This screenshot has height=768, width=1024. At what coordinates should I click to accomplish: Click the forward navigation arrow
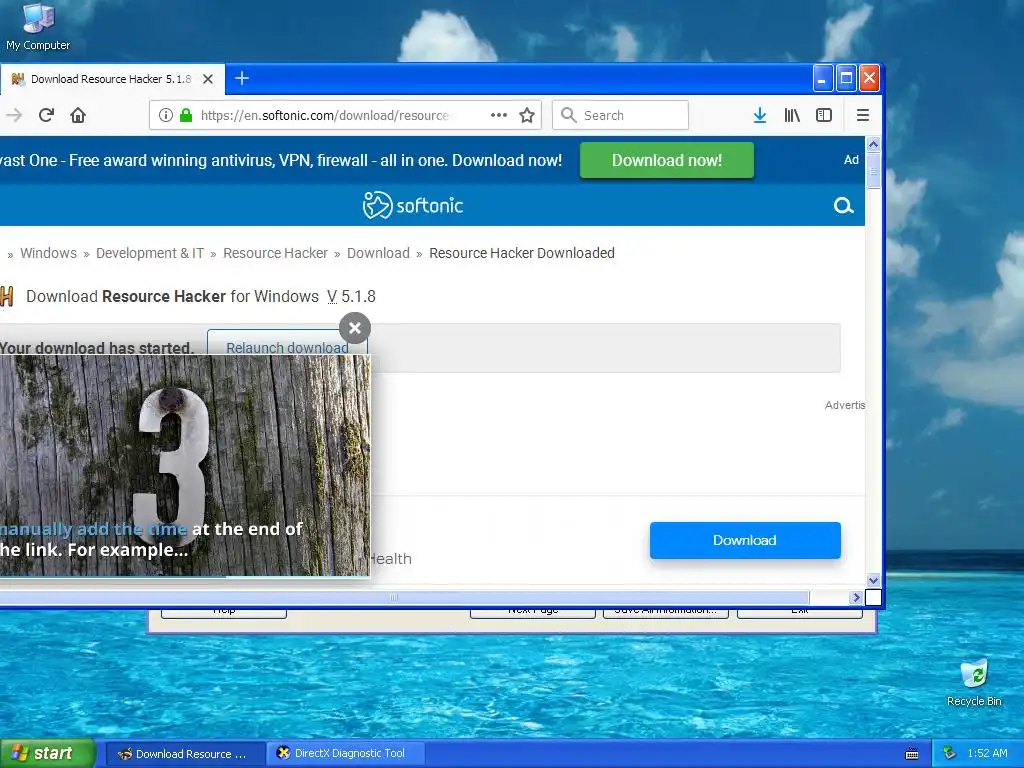[14, 116]
